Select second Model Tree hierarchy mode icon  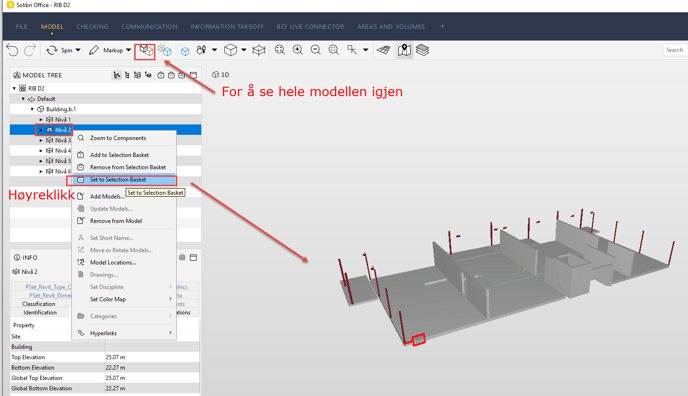coord(127,75)
